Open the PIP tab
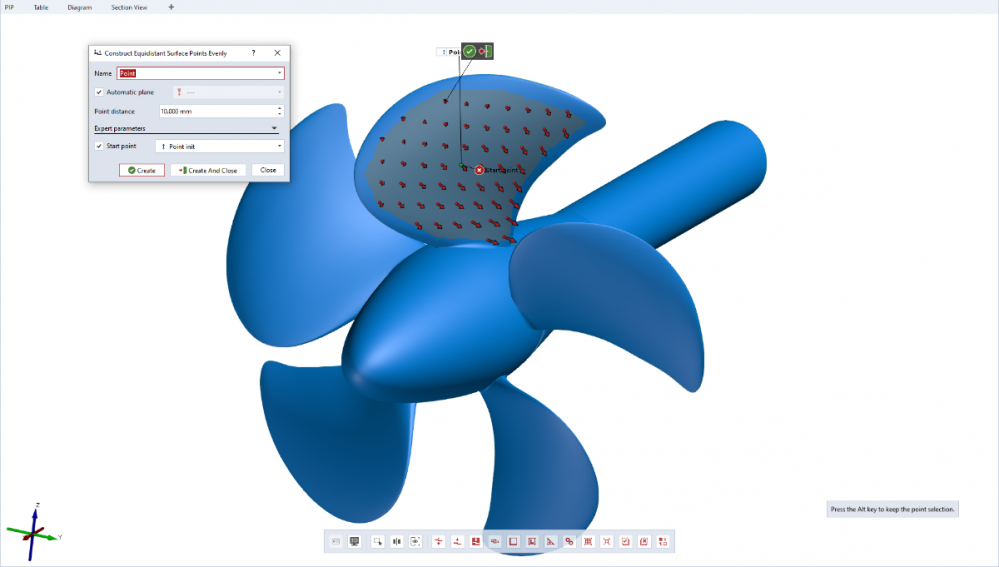Viewport: 999px width, 567px height. (10, 8)
